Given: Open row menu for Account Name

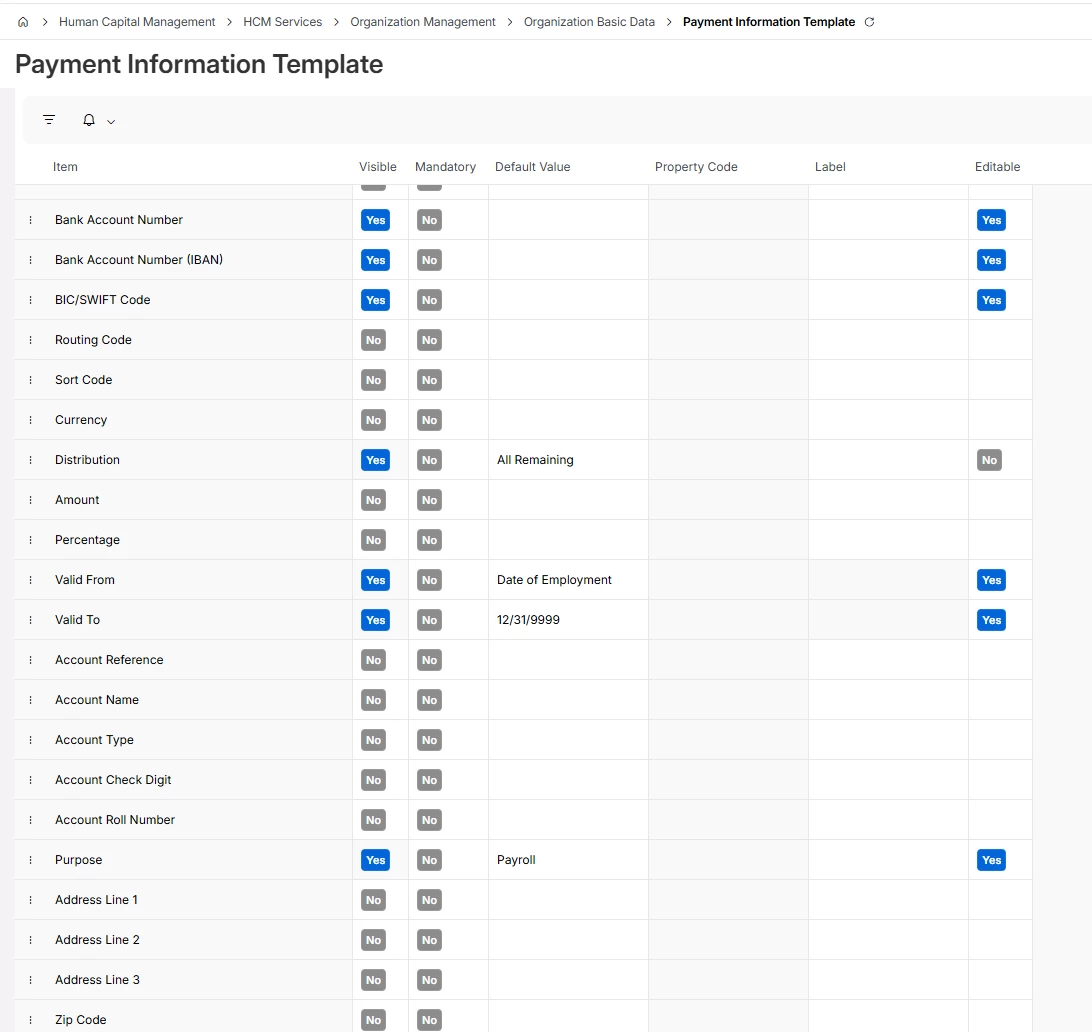Looking at the screenshot, I should [x=31, y=700].
